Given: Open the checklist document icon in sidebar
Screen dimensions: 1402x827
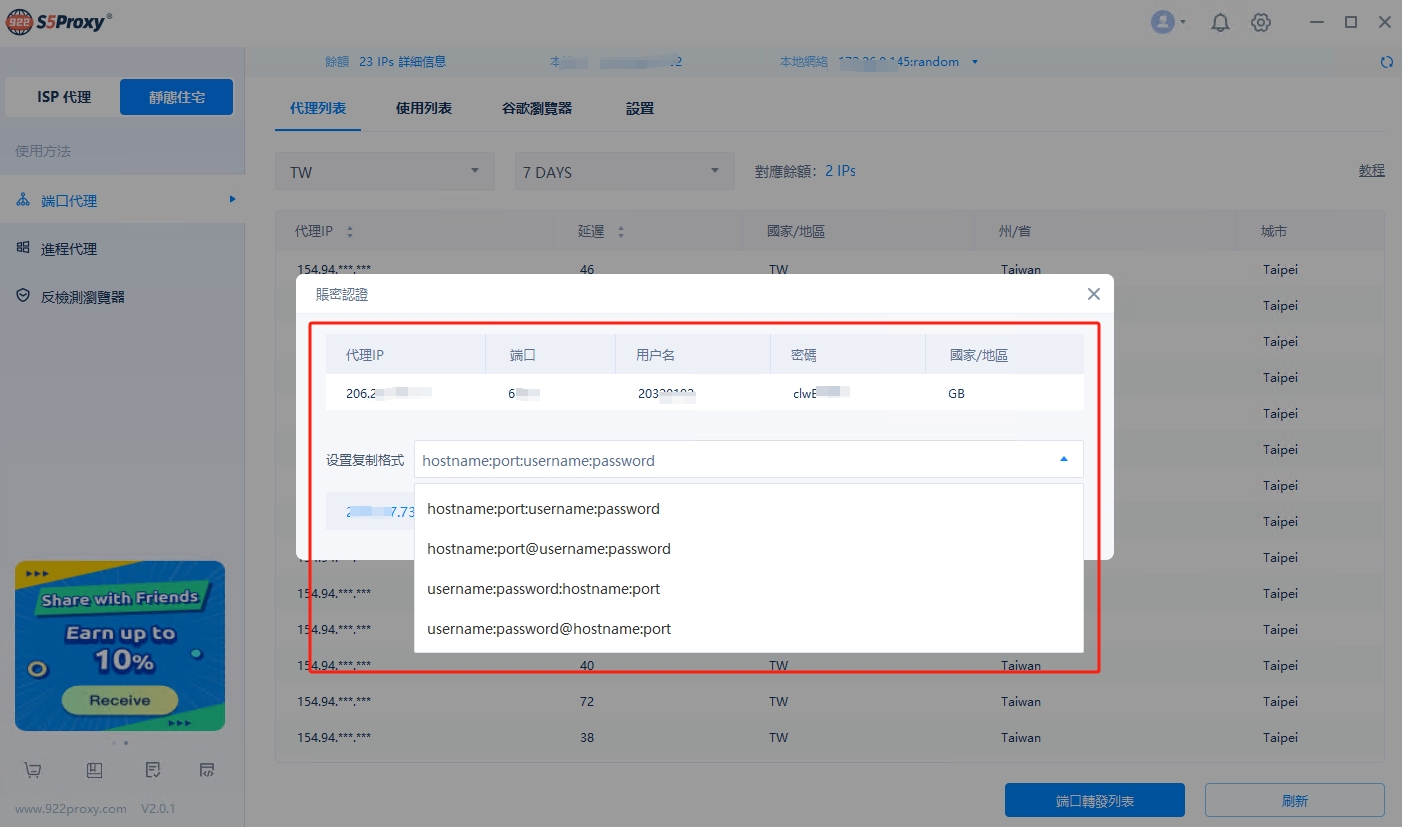Looking at the screenshot, I should (x=153, y=770).
